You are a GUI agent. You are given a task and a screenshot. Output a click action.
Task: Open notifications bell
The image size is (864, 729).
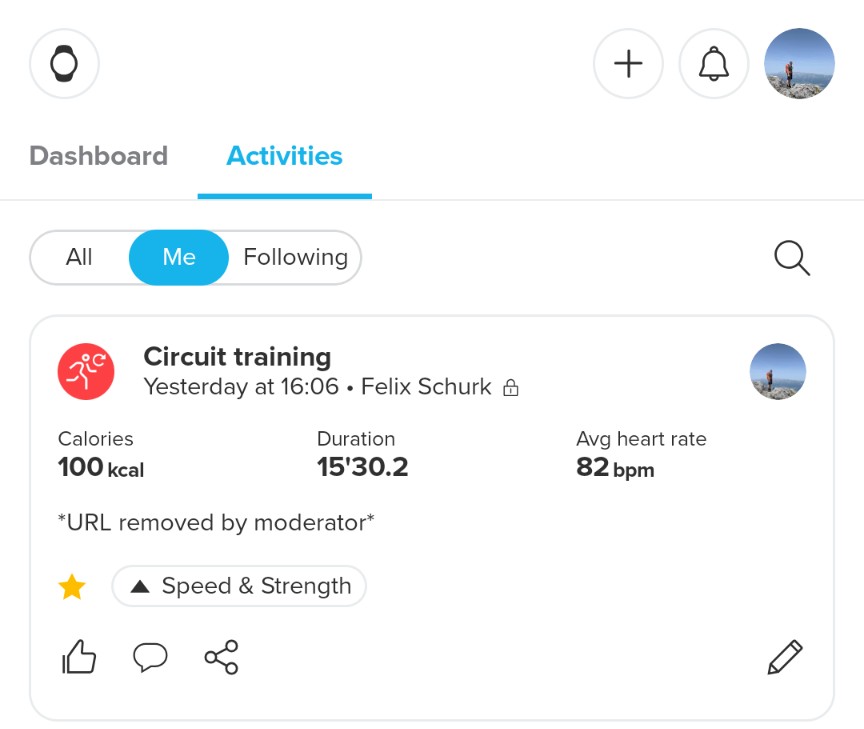[x=713, y=63]
